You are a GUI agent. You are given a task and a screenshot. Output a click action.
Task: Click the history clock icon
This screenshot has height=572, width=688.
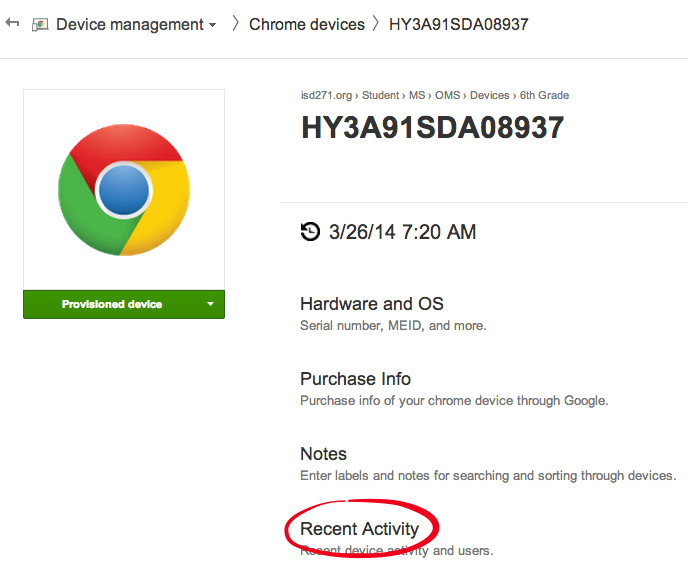coord(311,233)
